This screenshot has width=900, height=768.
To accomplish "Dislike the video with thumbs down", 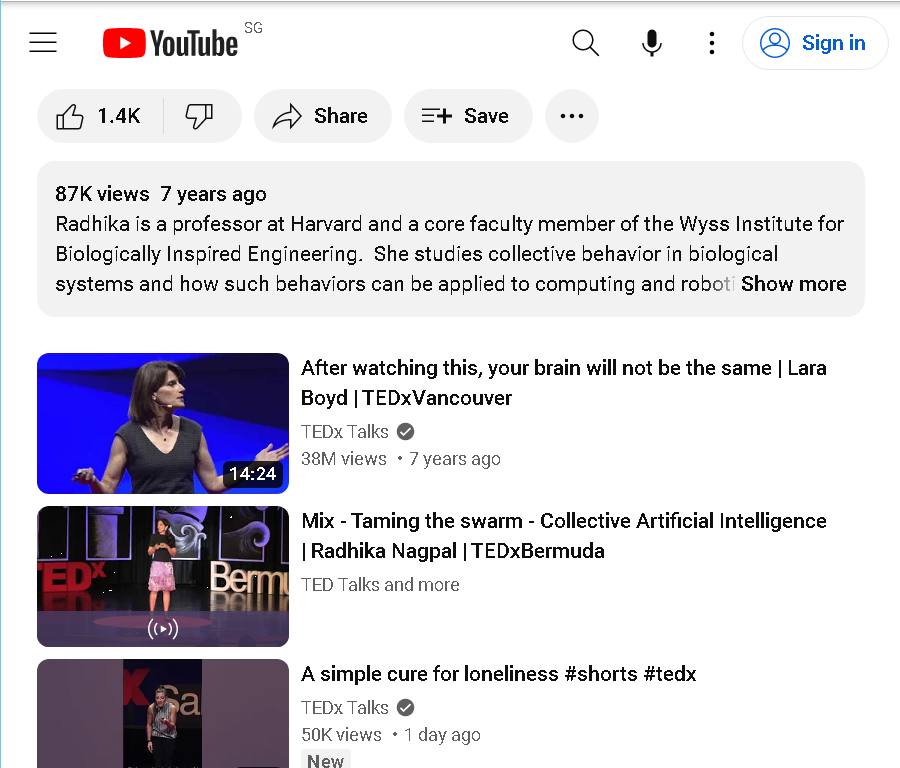I will pos(200,116).
